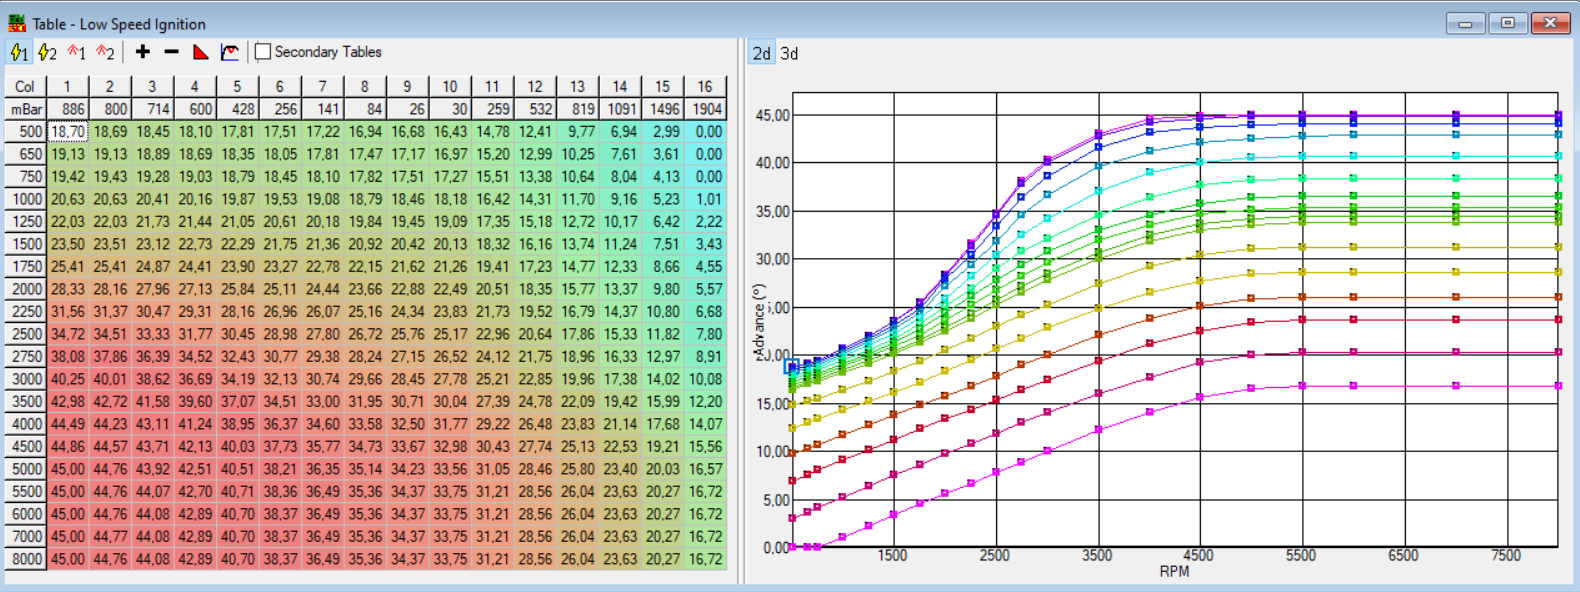Click cell 1,01 in row 1000
1580x592 pixels.
point(705,199)
